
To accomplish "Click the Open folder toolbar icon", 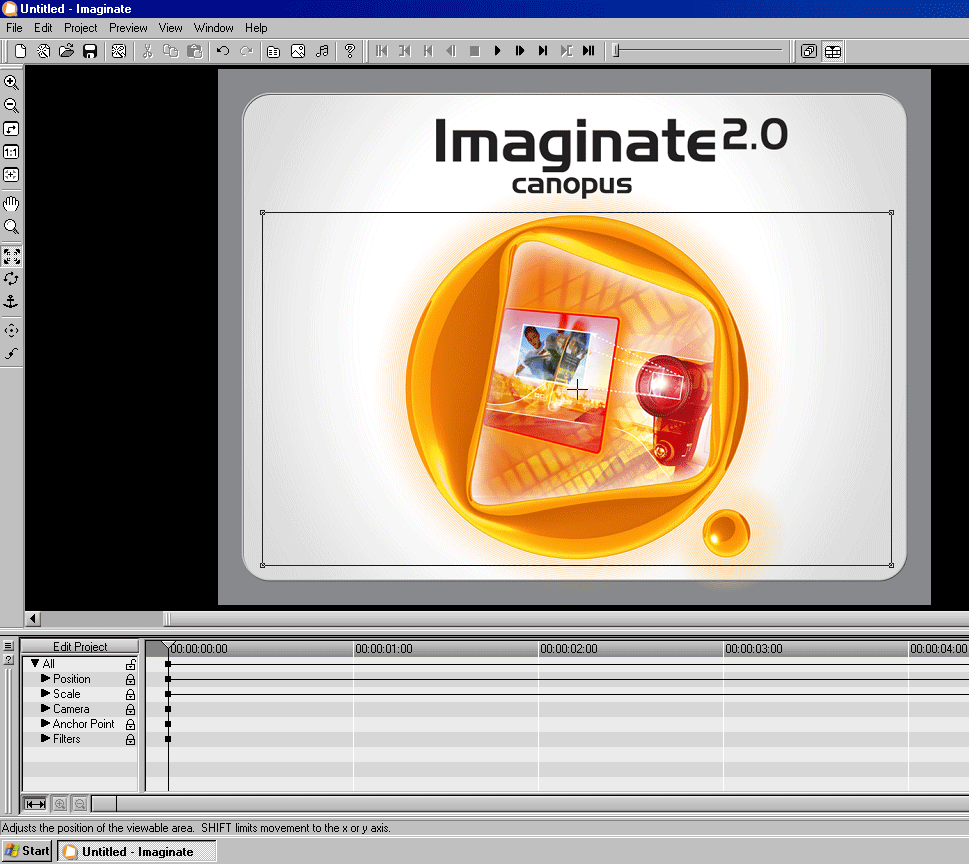I will point(66,51).
